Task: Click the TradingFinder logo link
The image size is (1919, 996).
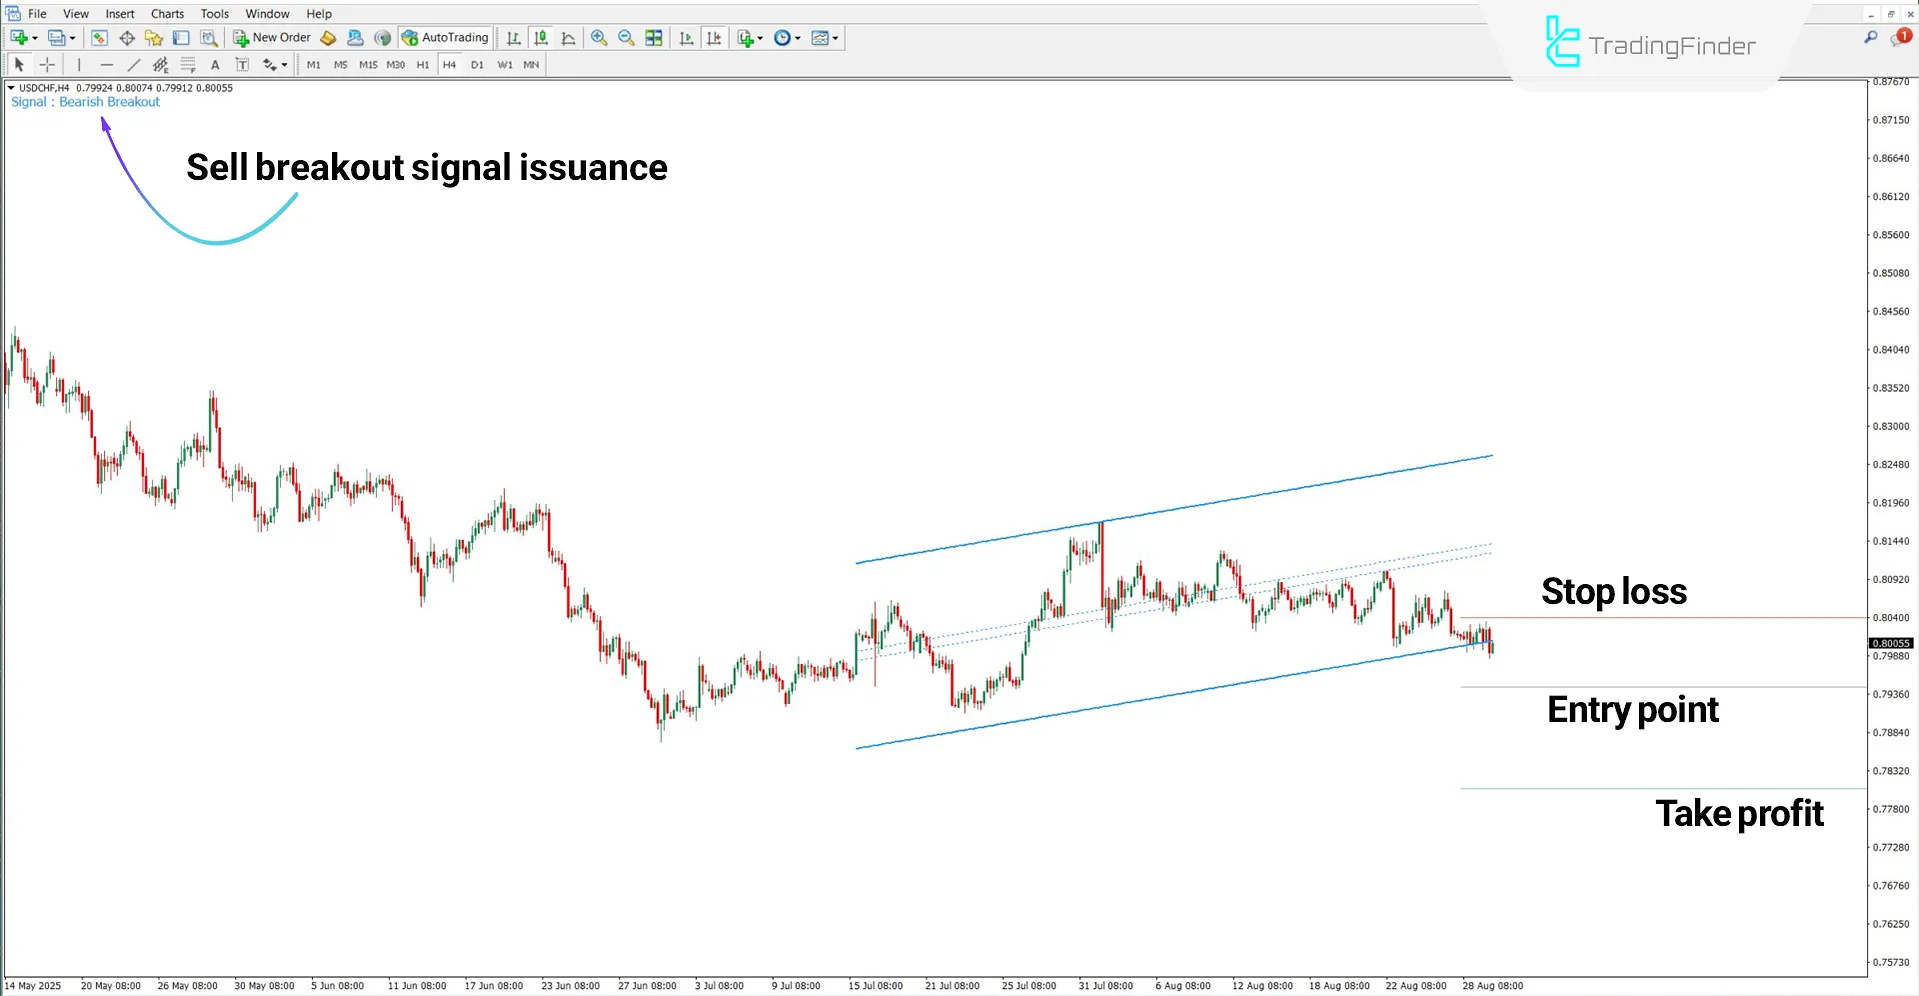Action: (1650, 44)
